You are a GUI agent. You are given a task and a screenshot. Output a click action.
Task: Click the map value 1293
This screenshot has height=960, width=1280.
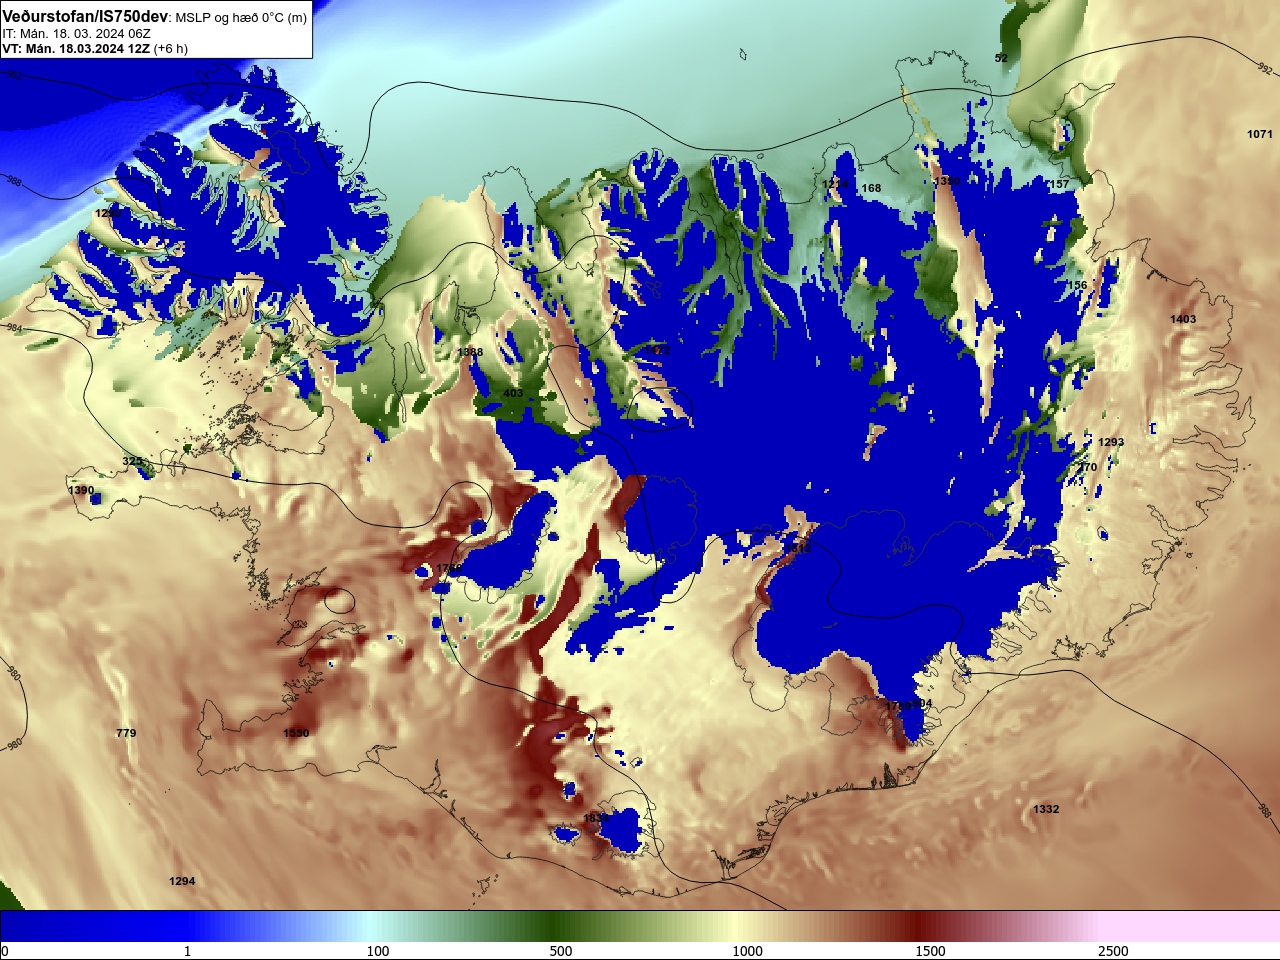tap(1111, 442)
